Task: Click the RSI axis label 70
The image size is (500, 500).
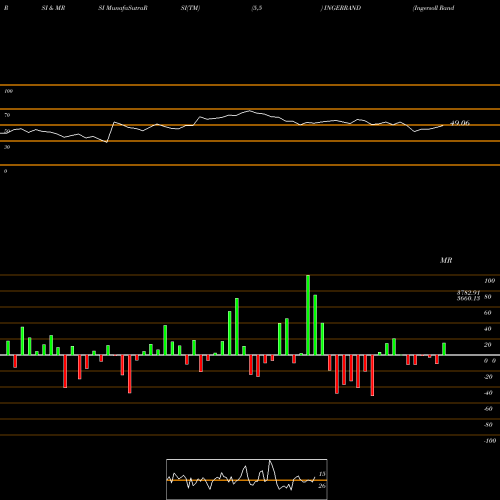Action: [x=7, y=115]
